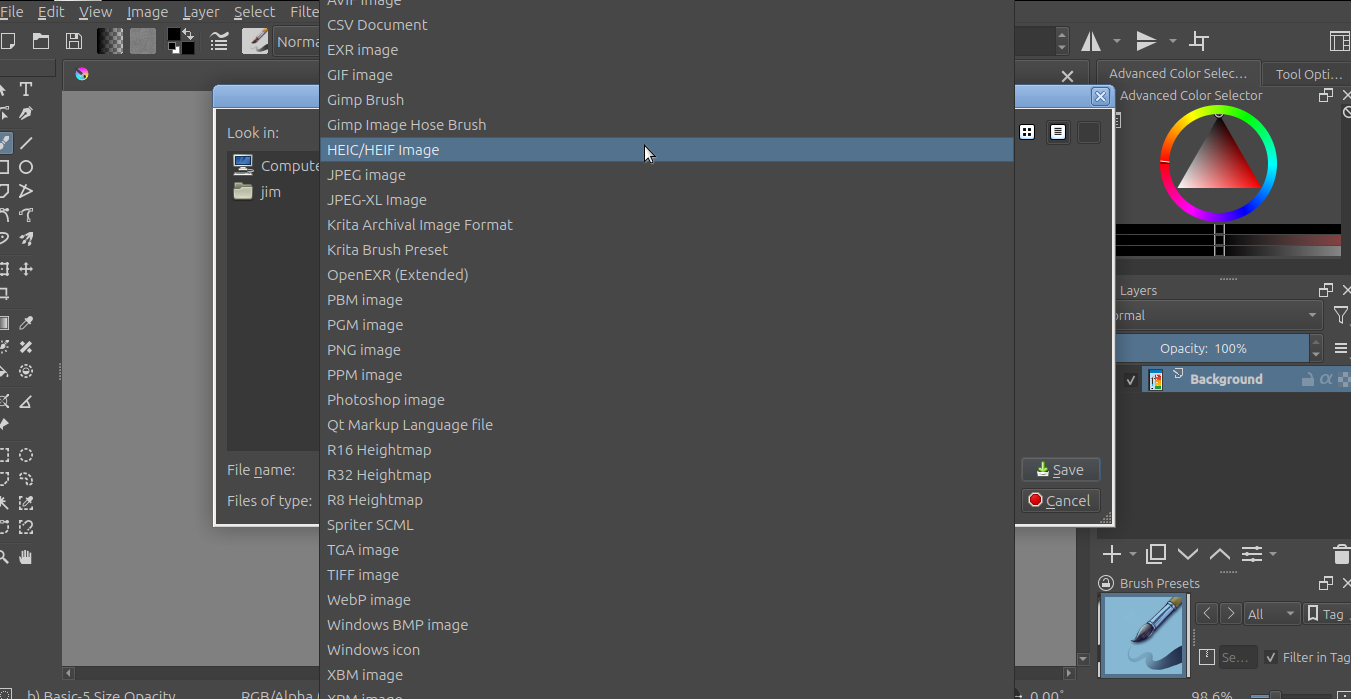Image resolution: width=1351 pixels, height=699 pixels.
Task: Open the add layer dropdown arrow
Action: (x=1132, y=554)
